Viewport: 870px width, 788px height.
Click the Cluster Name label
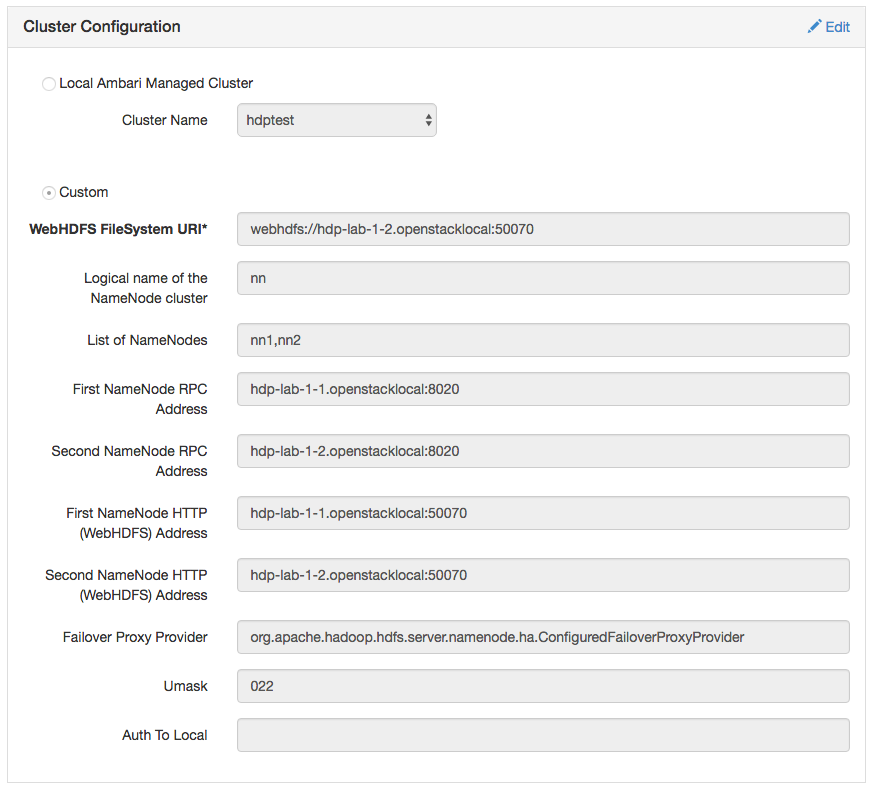pyautogui.click(x=165, y=120)
